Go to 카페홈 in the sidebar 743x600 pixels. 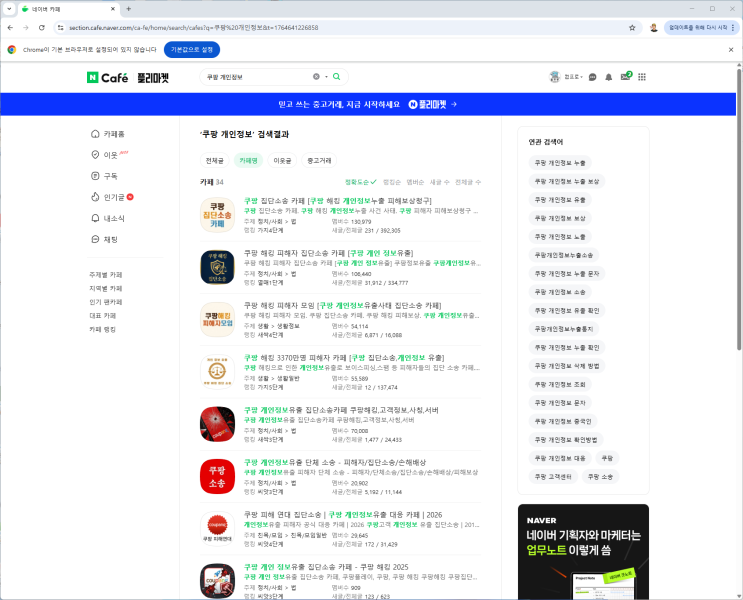[108, 134]
